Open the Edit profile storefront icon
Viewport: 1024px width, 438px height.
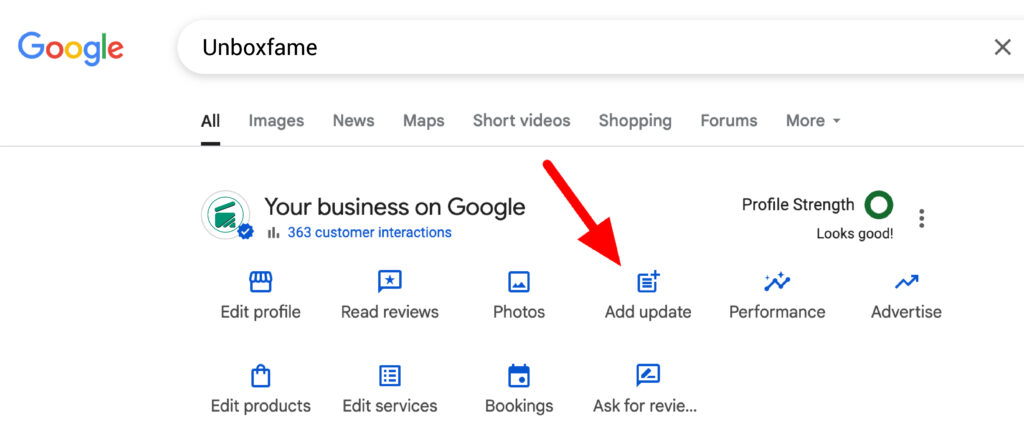[261, 282]
